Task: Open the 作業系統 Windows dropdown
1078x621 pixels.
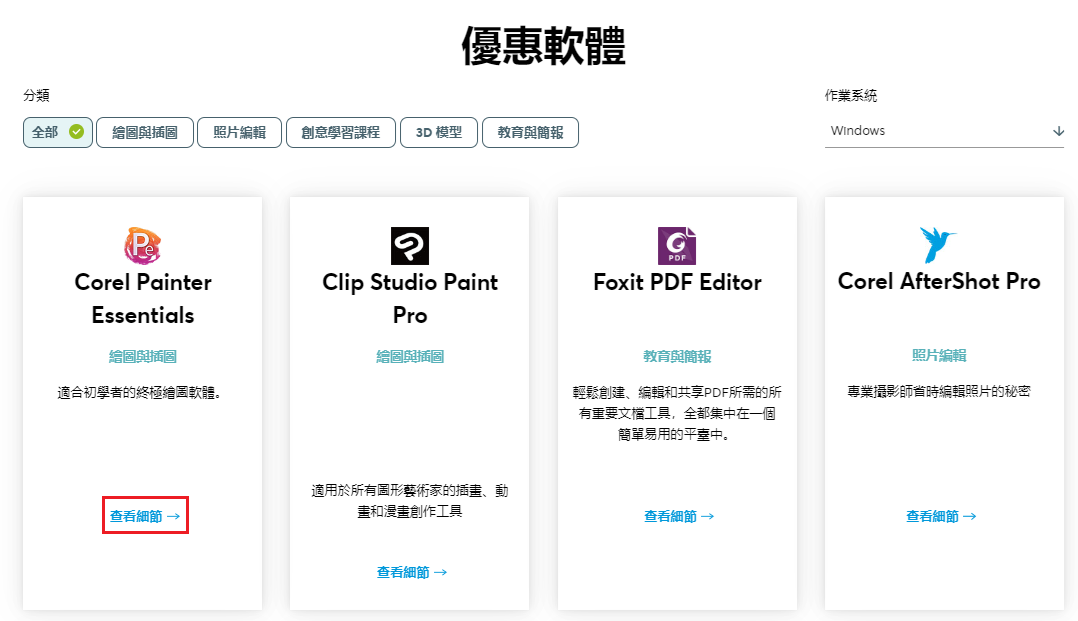Action: point(945,131)
